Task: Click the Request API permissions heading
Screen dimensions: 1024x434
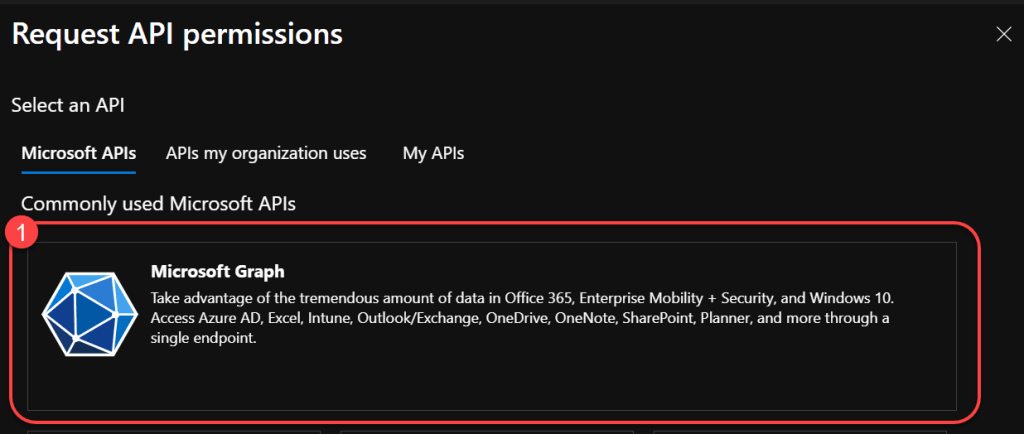Action: point(177,34)
